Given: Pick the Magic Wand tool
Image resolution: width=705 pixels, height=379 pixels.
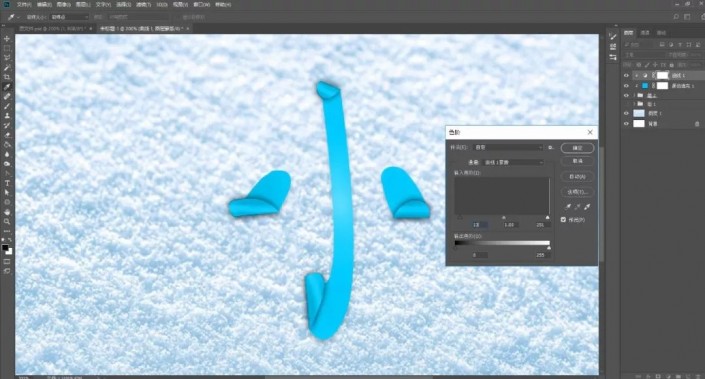Looking at the screenshot, I should (7, 68).
